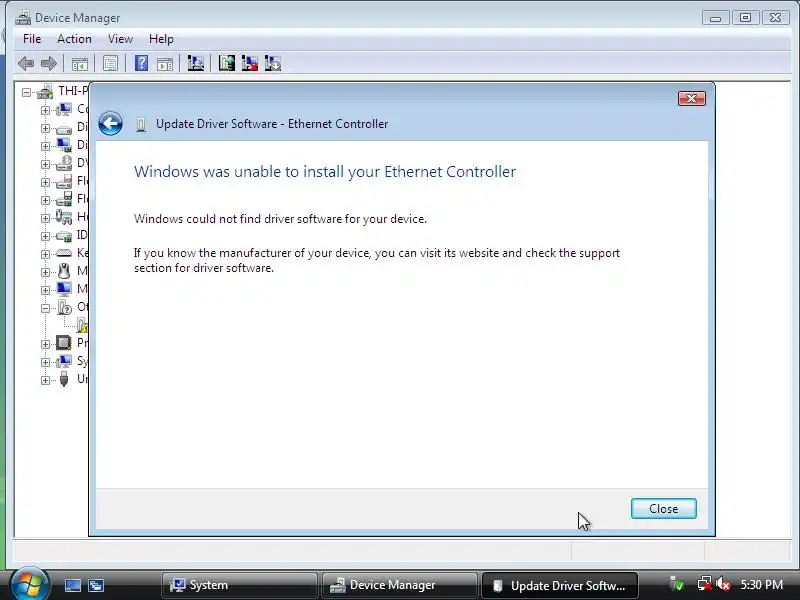Click the "Windows was unable to install" heading
800x600 pixels.
[325, 172]
